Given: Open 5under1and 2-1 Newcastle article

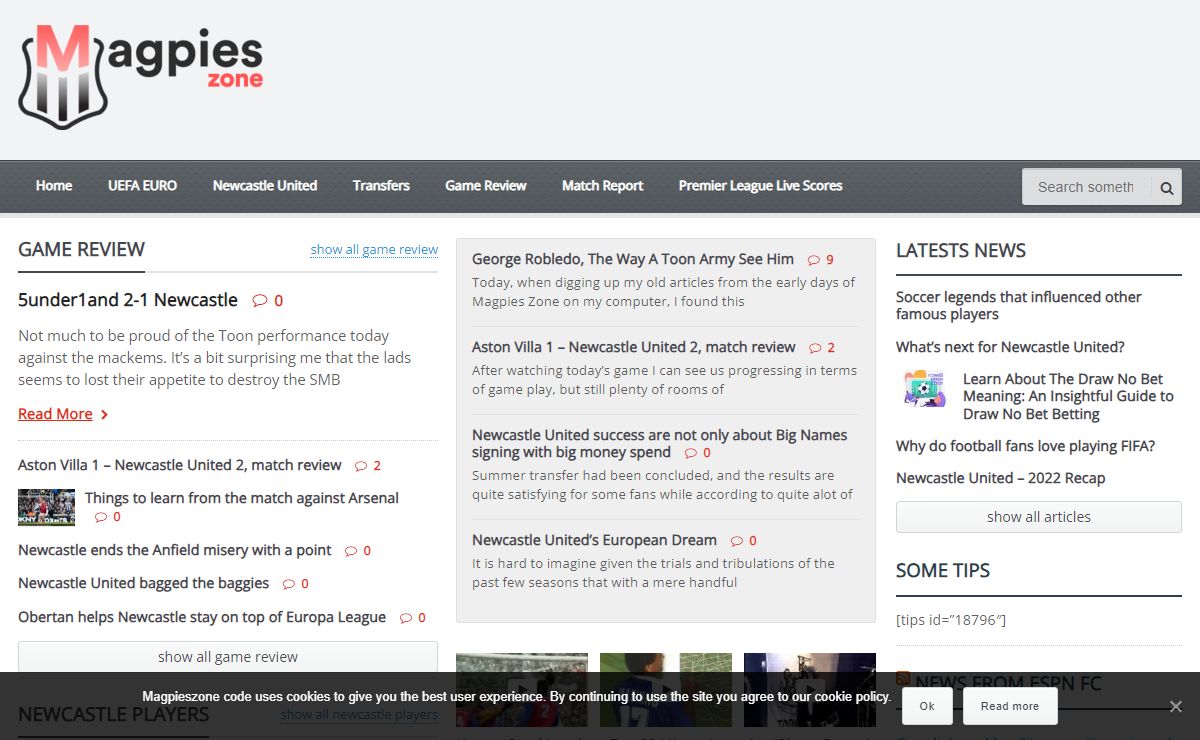Looking at the screenshot, I should pyautogui.click(x=128, y=300).
